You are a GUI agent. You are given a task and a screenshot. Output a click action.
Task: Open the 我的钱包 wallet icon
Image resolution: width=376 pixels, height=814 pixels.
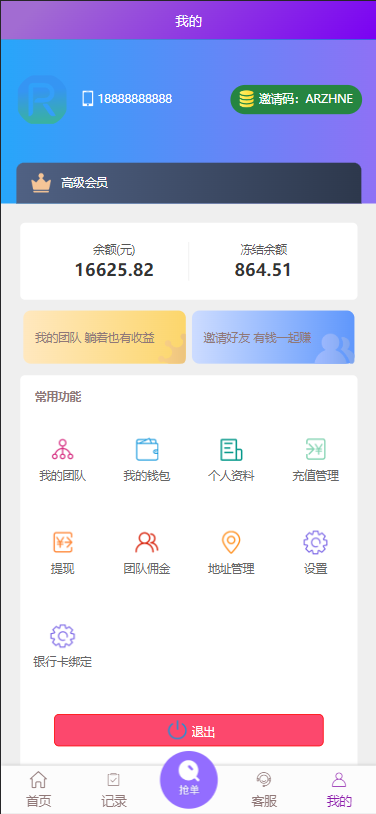click(147, 450)
